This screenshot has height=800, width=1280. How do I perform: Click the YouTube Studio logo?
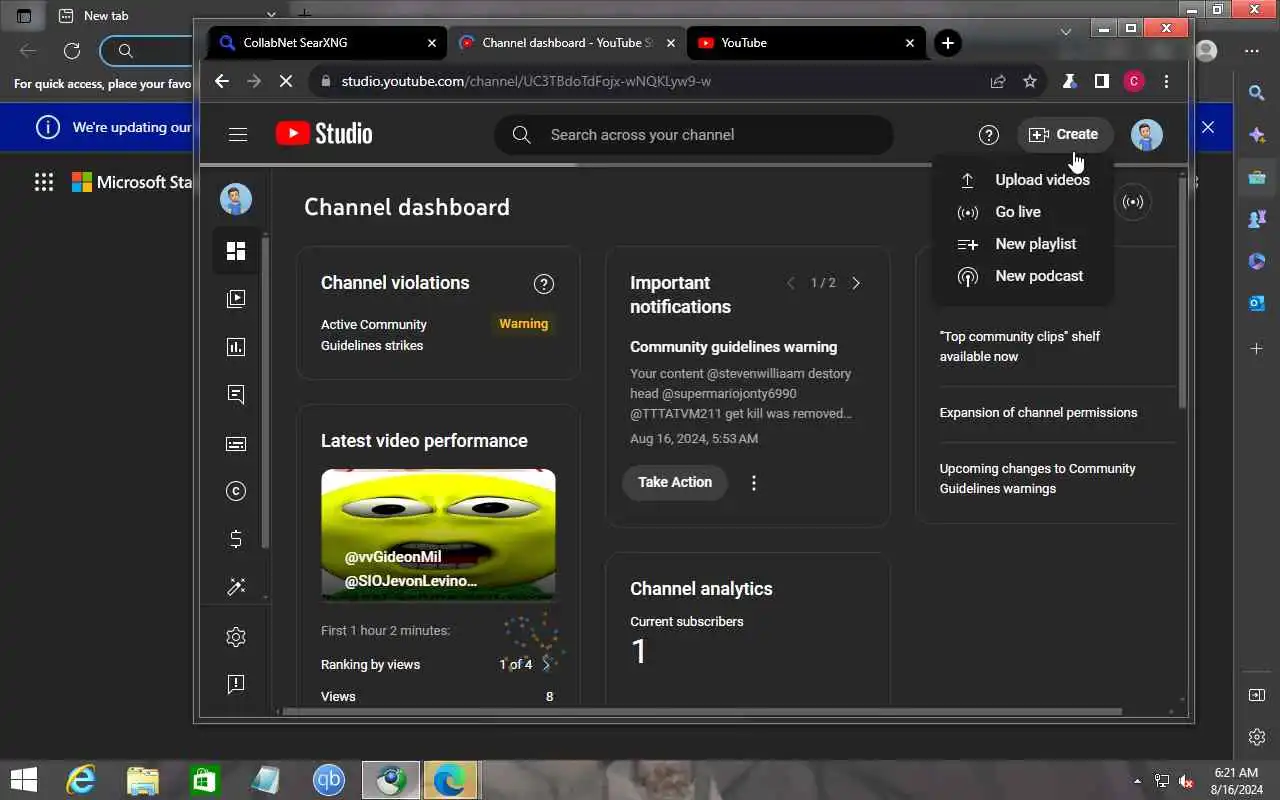point(324,134)
